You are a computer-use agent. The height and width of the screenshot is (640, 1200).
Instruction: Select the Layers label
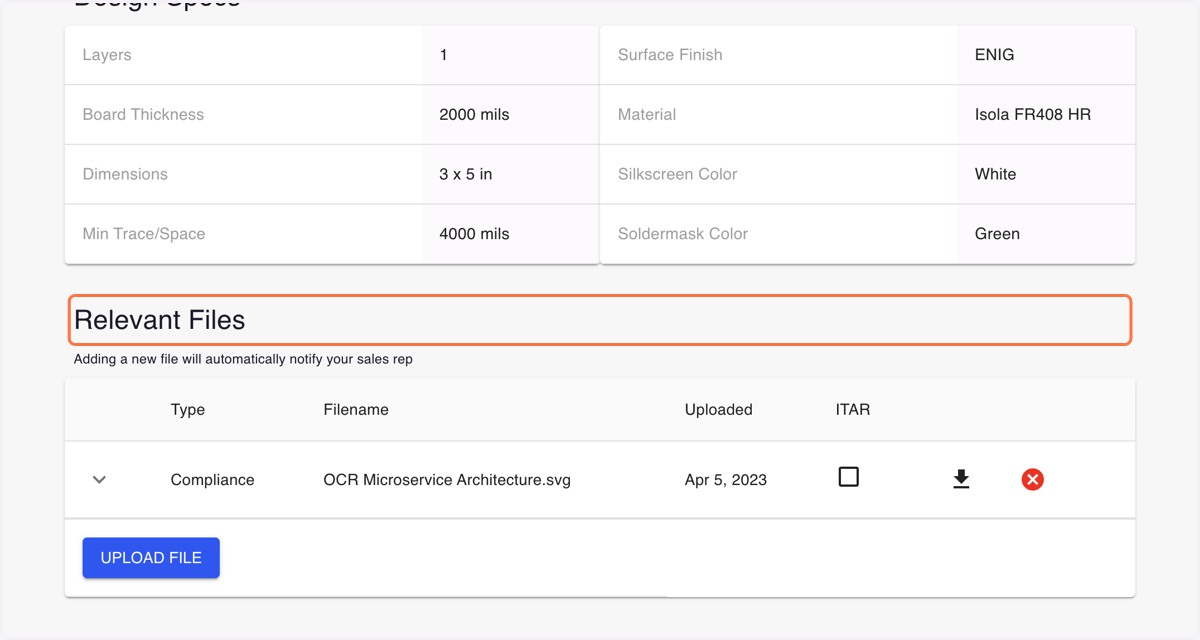click(x=107, y=55)
